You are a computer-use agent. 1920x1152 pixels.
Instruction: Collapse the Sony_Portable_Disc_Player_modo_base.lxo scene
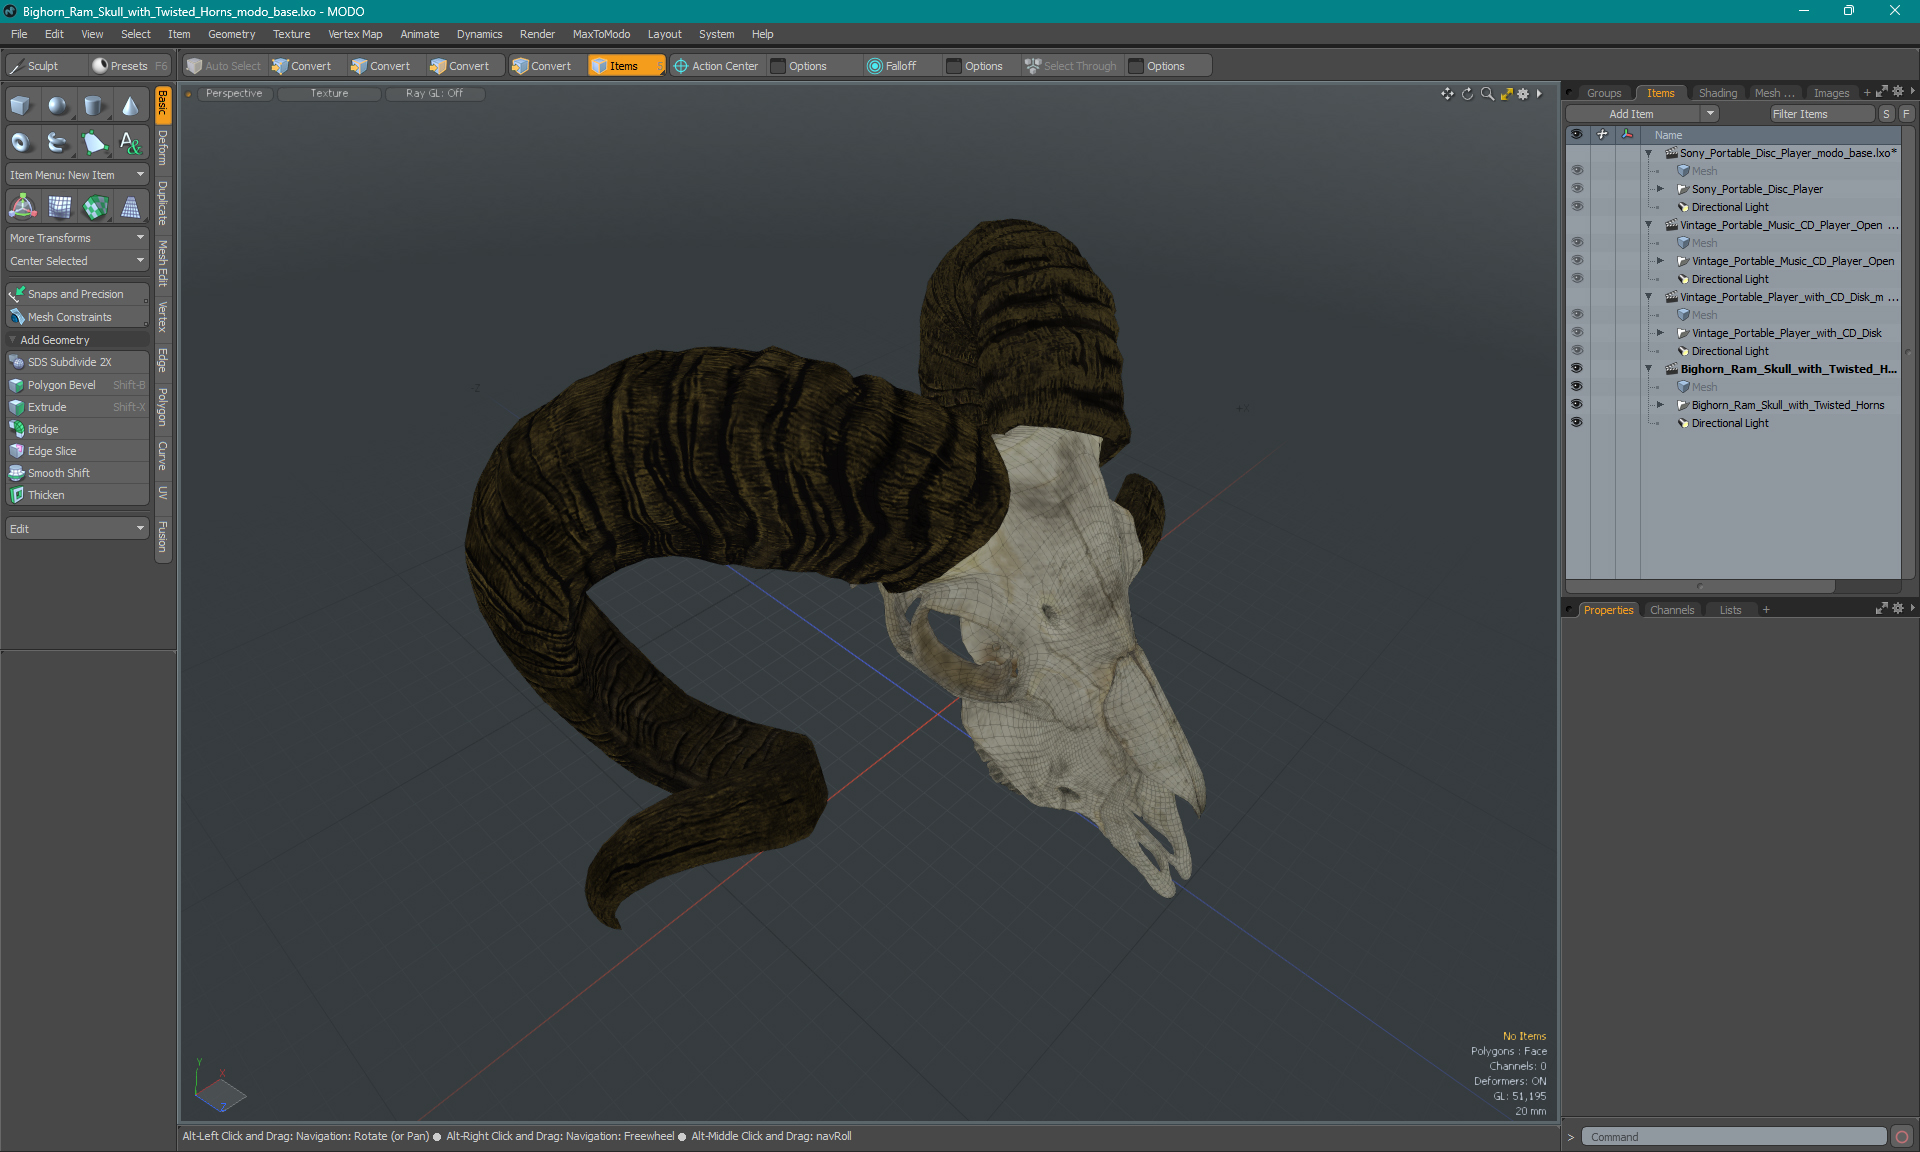1649,153
